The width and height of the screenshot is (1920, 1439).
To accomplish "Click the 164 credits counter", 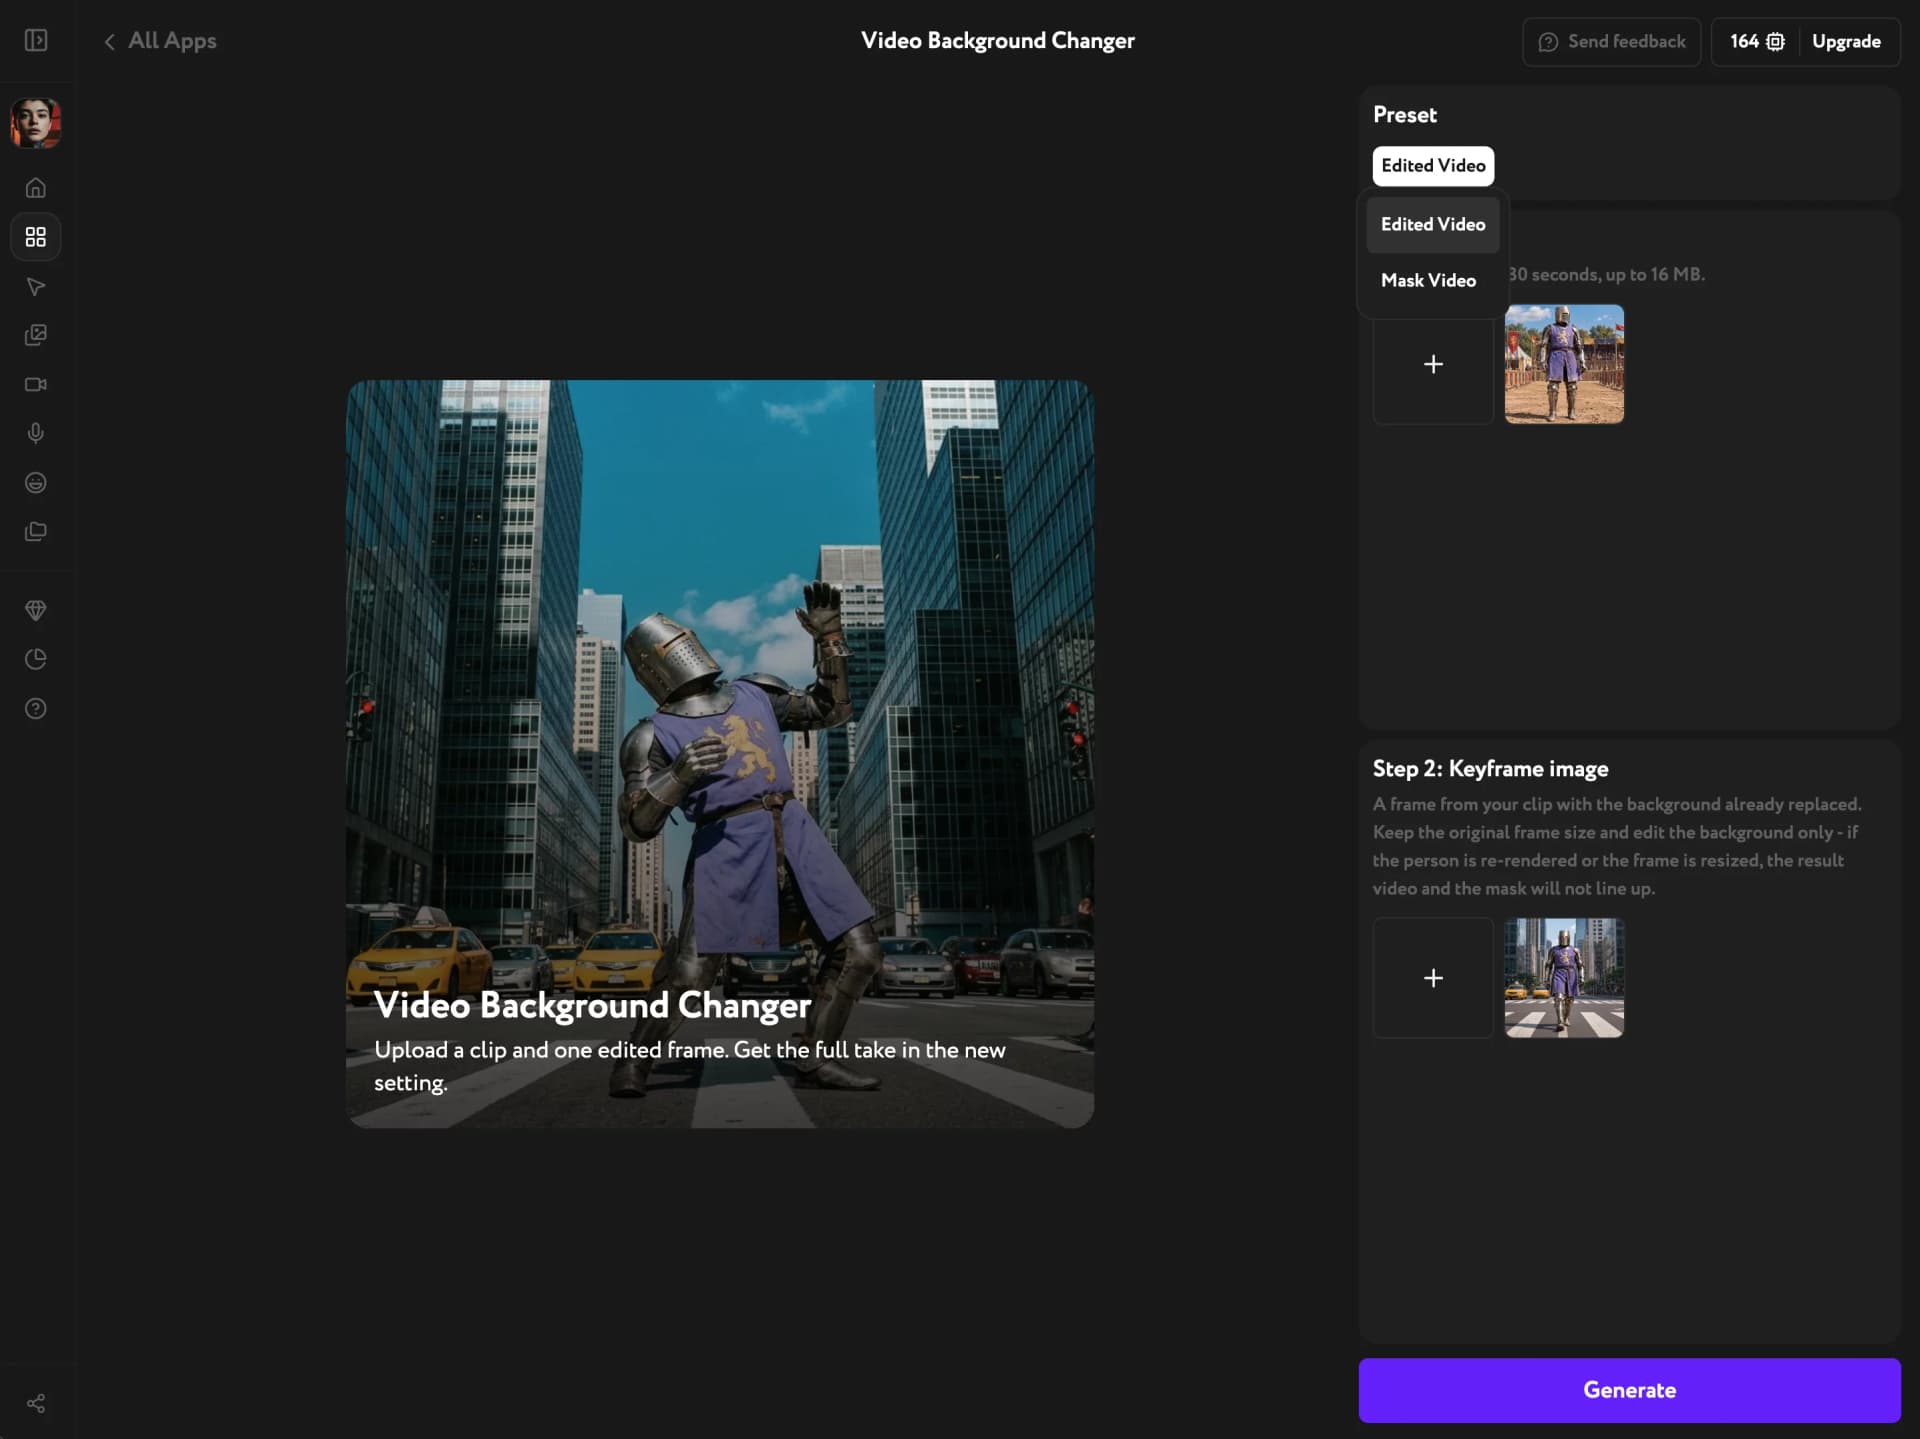I will (1756, 41).
